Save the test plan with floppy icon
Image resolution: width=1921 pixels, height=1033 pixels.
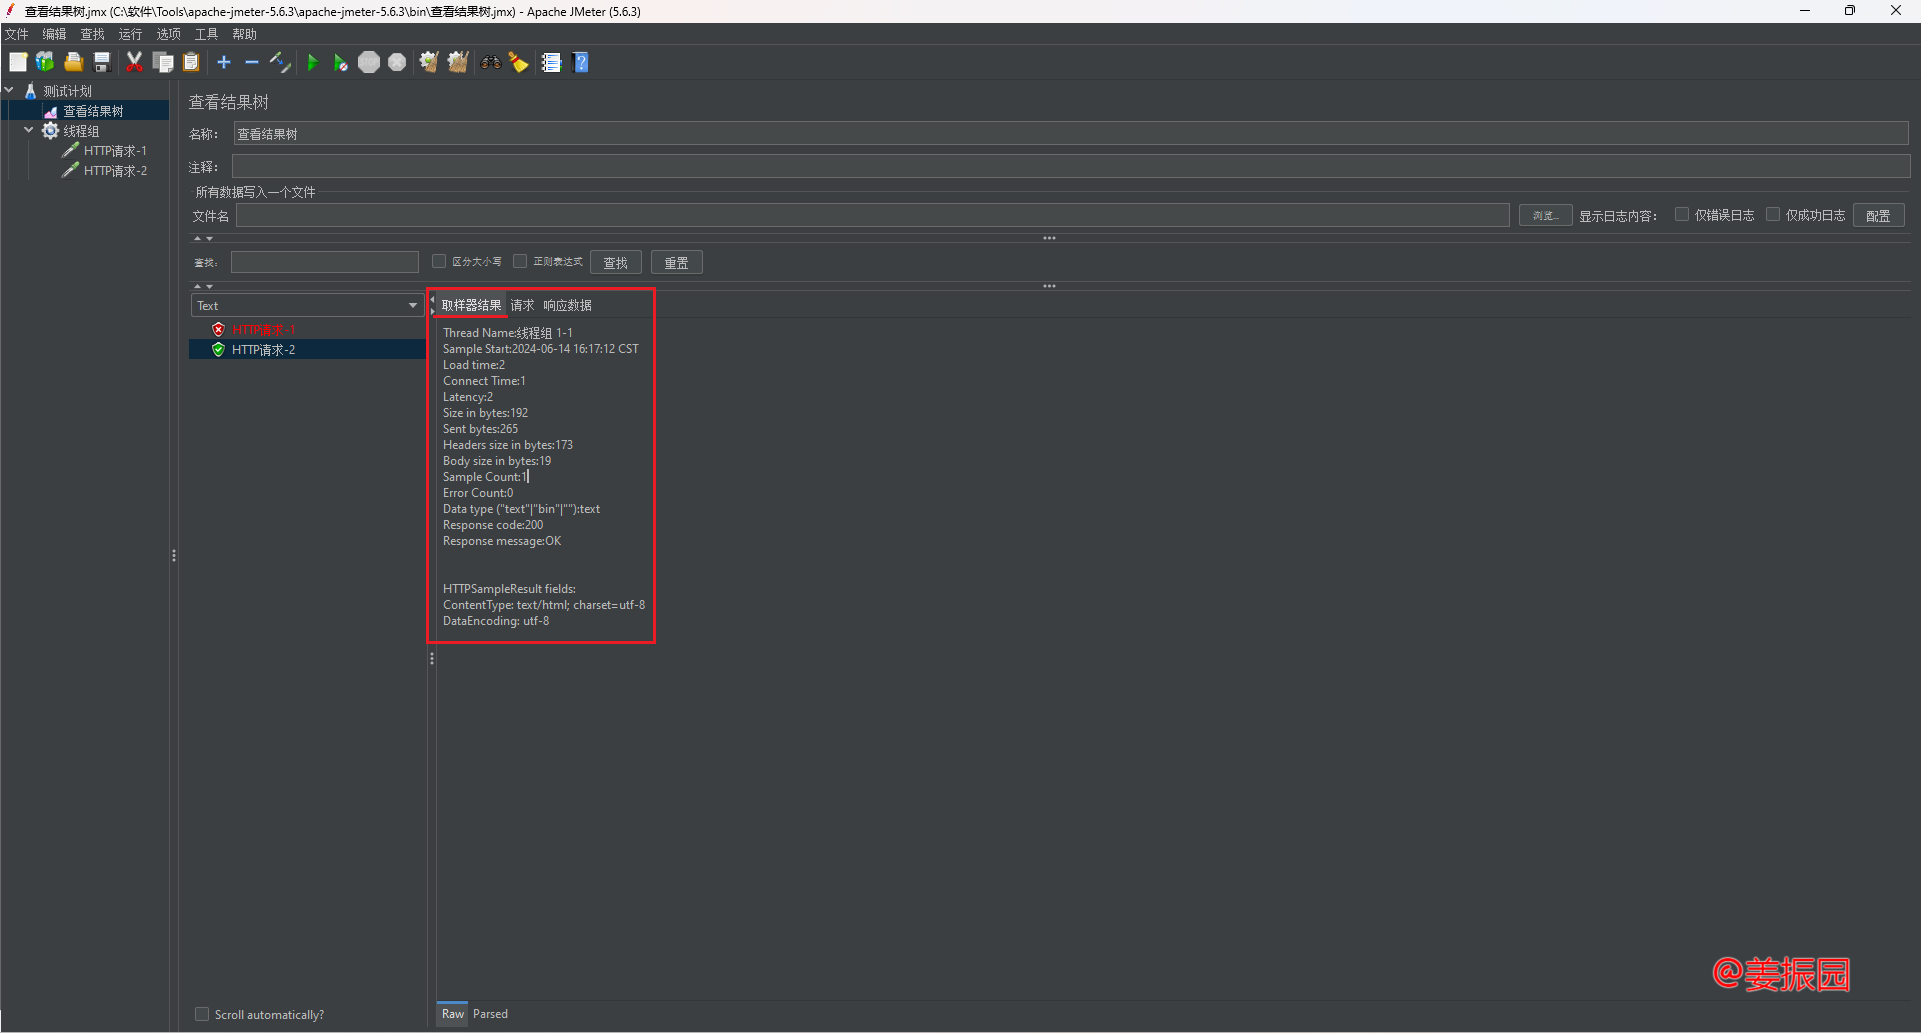click(x=101, y=62)
